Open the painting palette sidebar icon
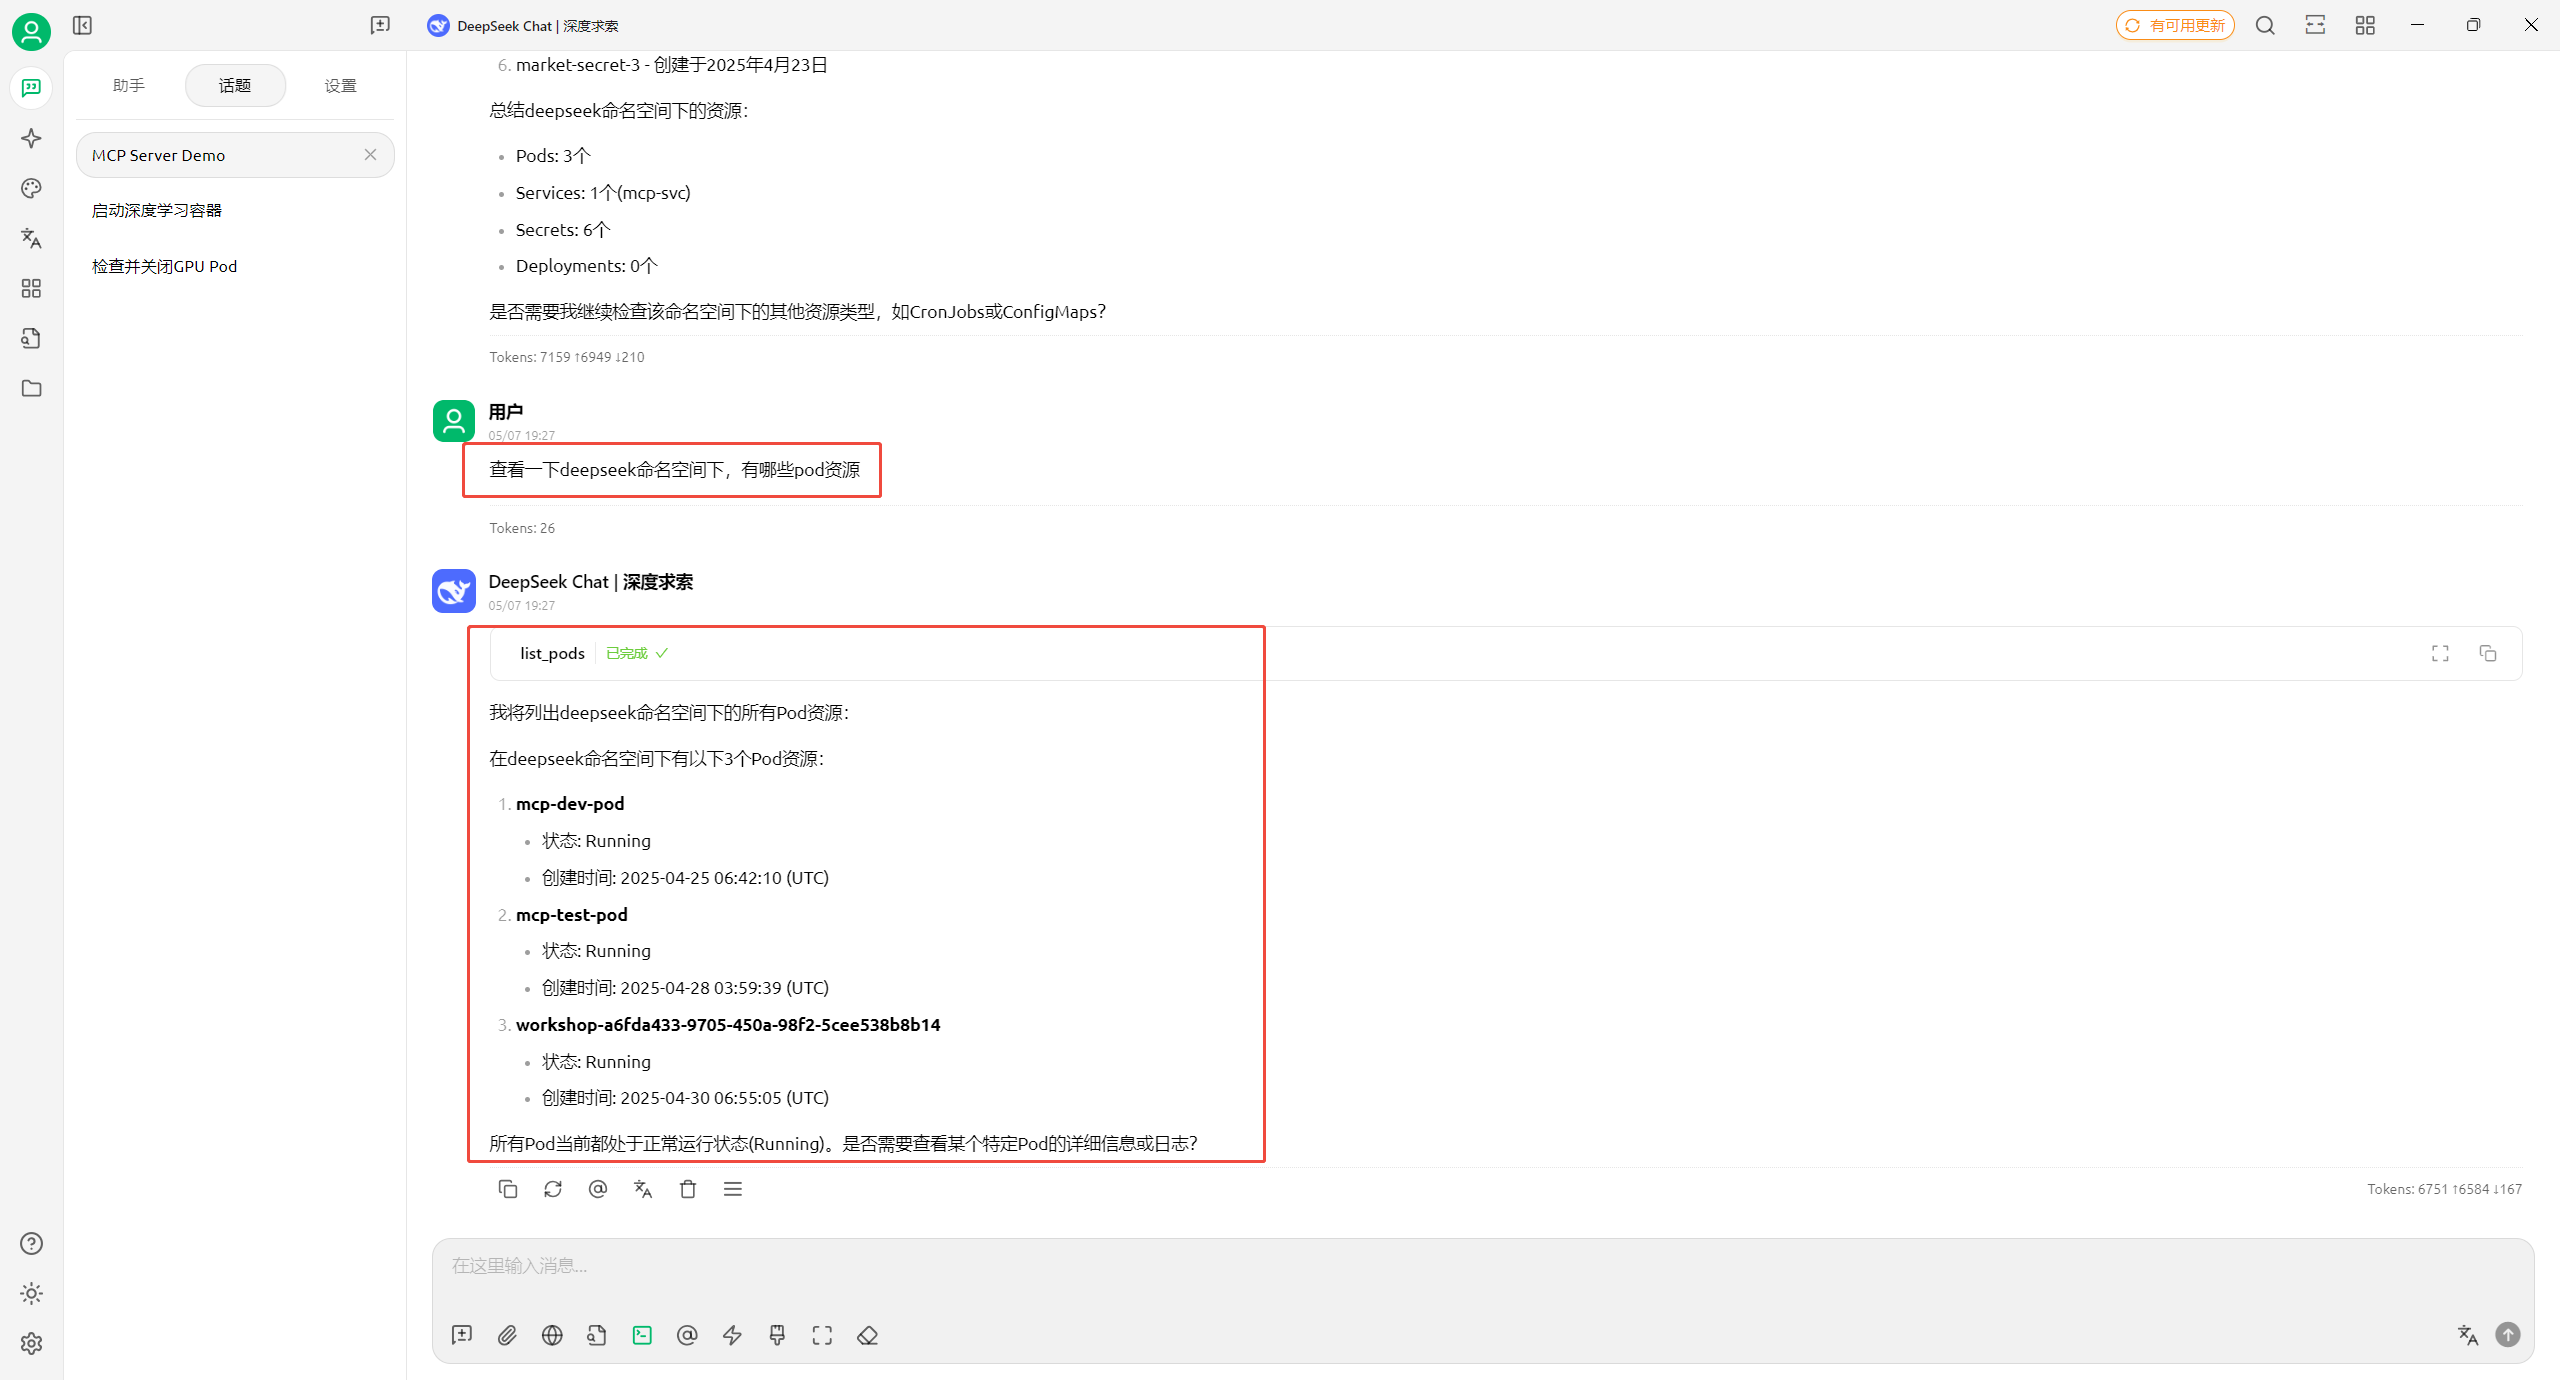This screenshot has height=1380, width=2560. pyautogui.click(x=31, y=188)
